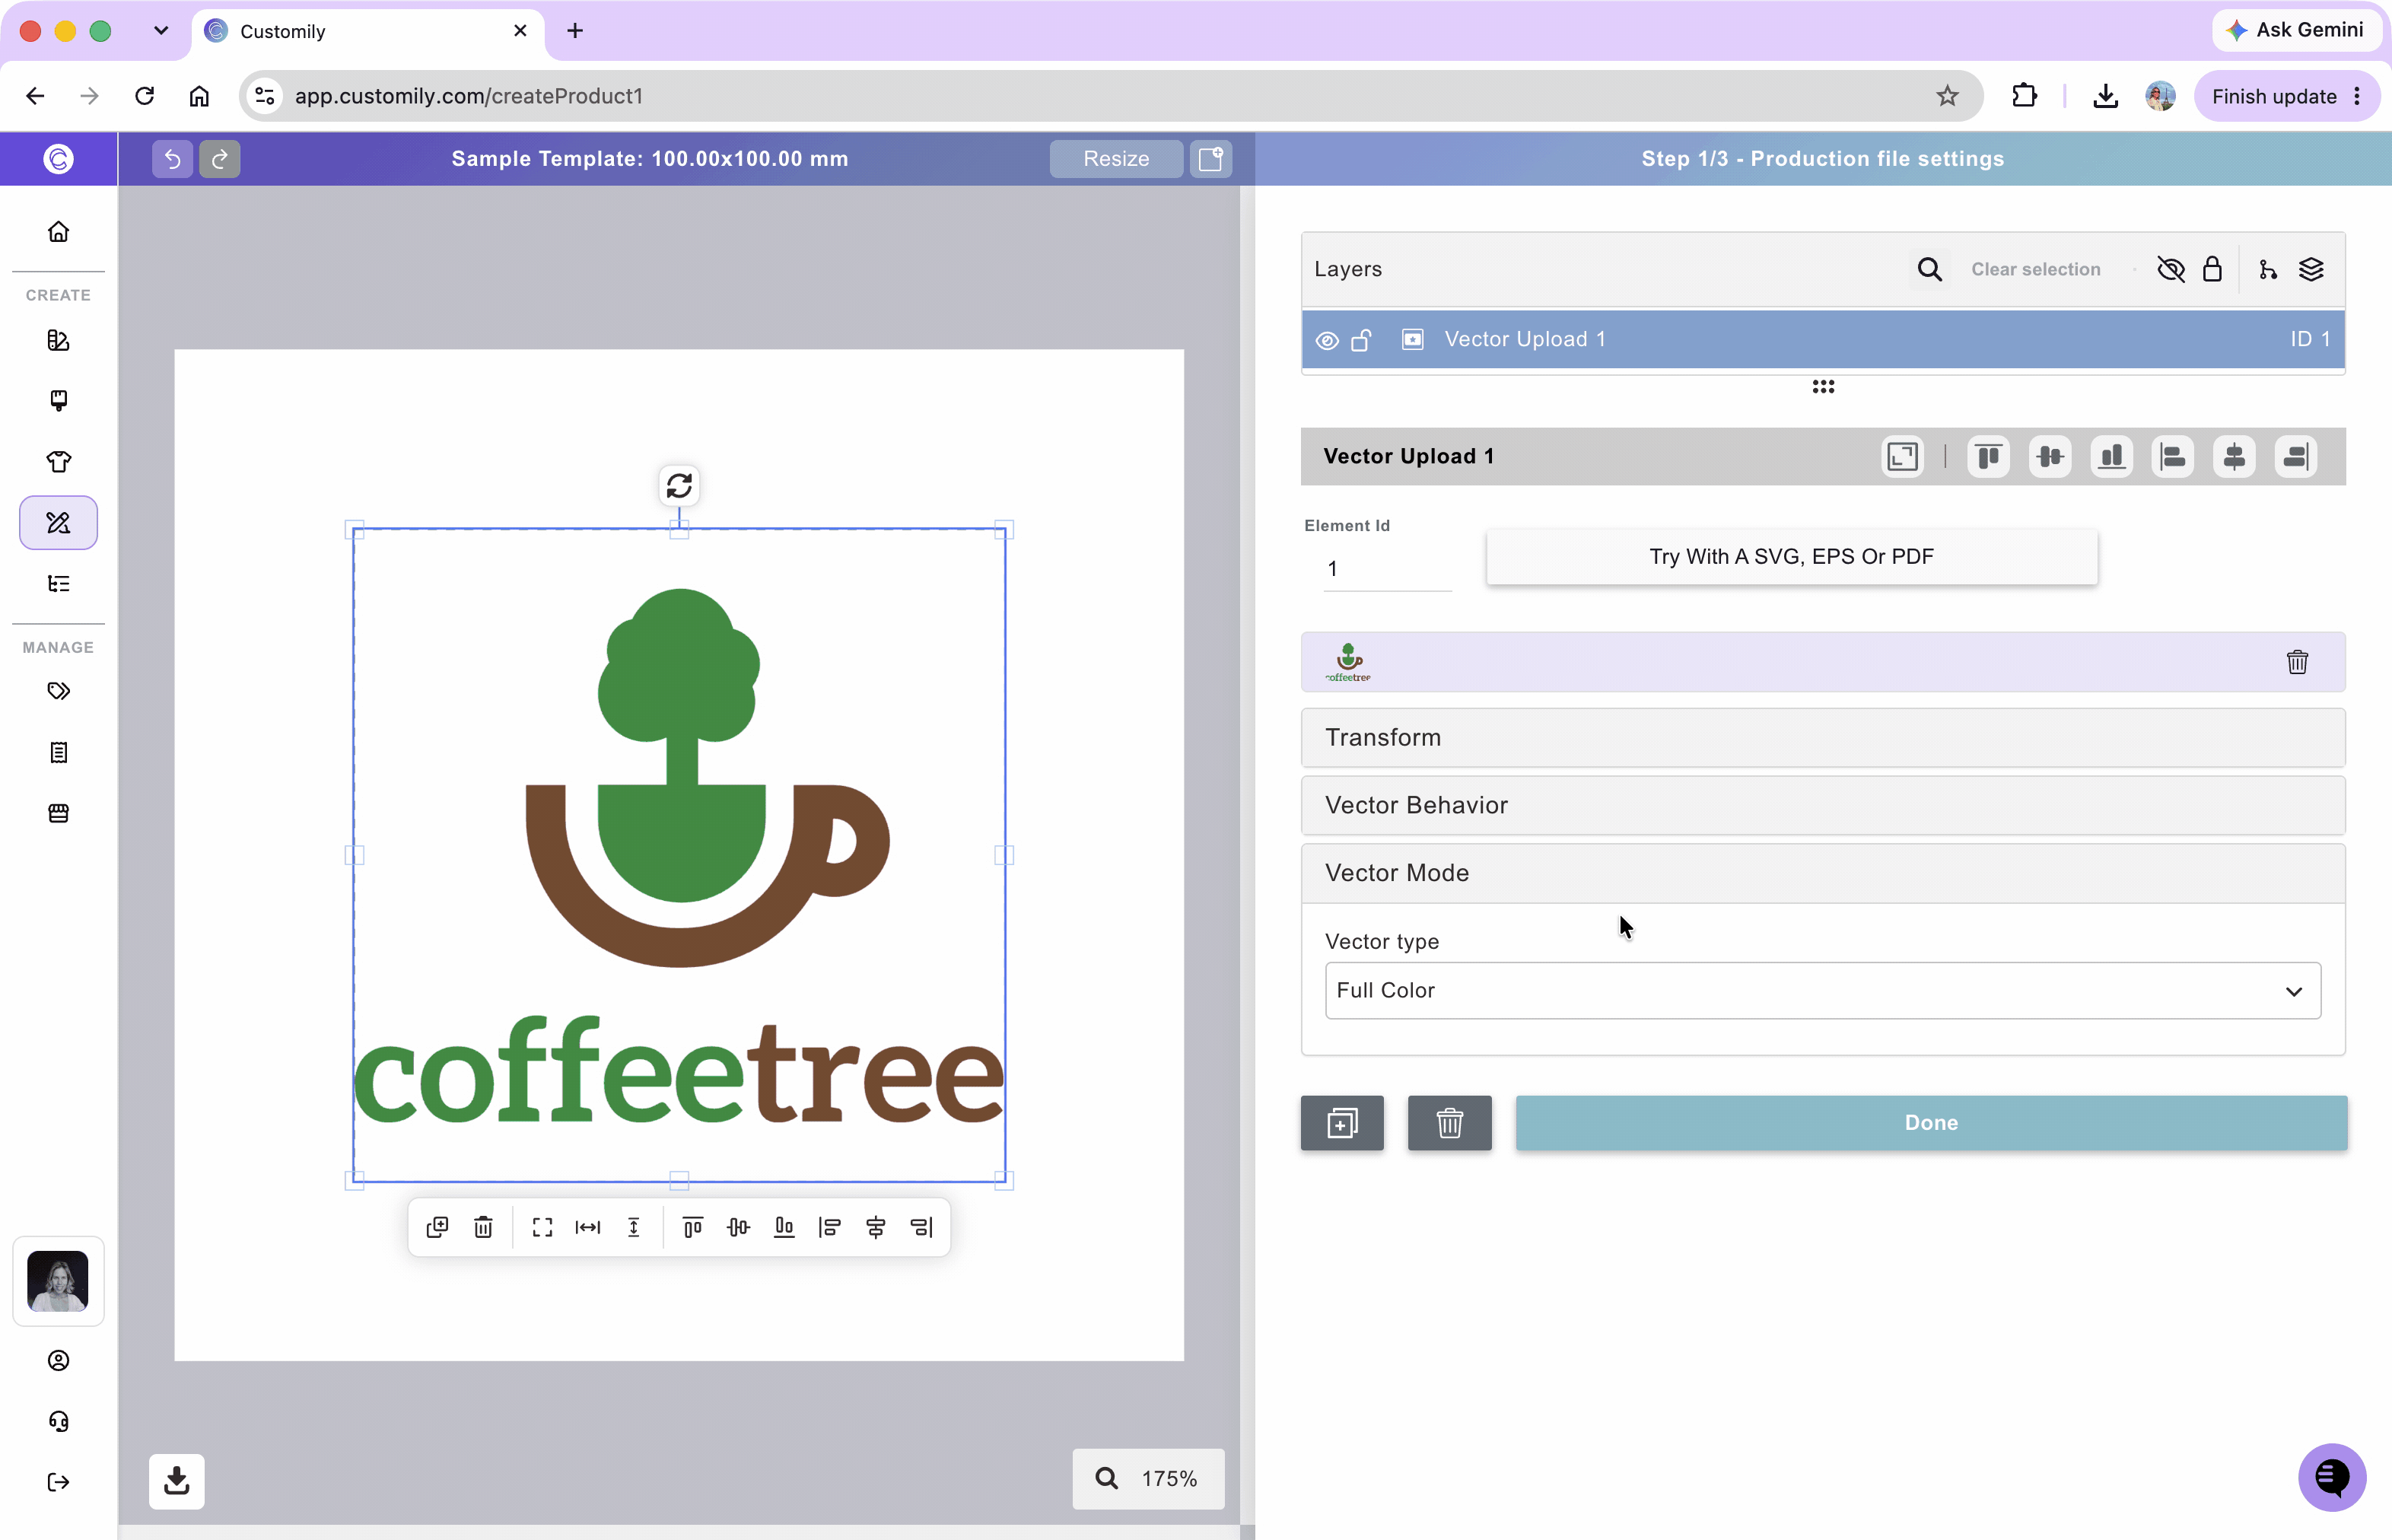The width and height of the screenshot is (2392, 1540).
Task: Click the Done button
Action: pos(1930,1123)
